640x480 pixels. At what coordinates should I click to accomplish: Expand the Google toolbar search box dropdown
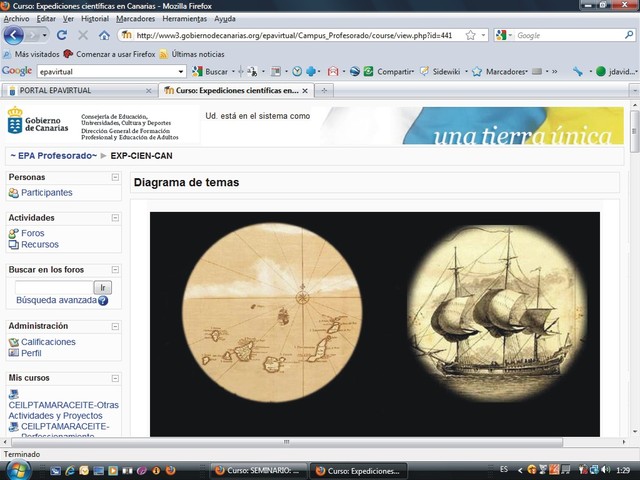pos(180,72)
